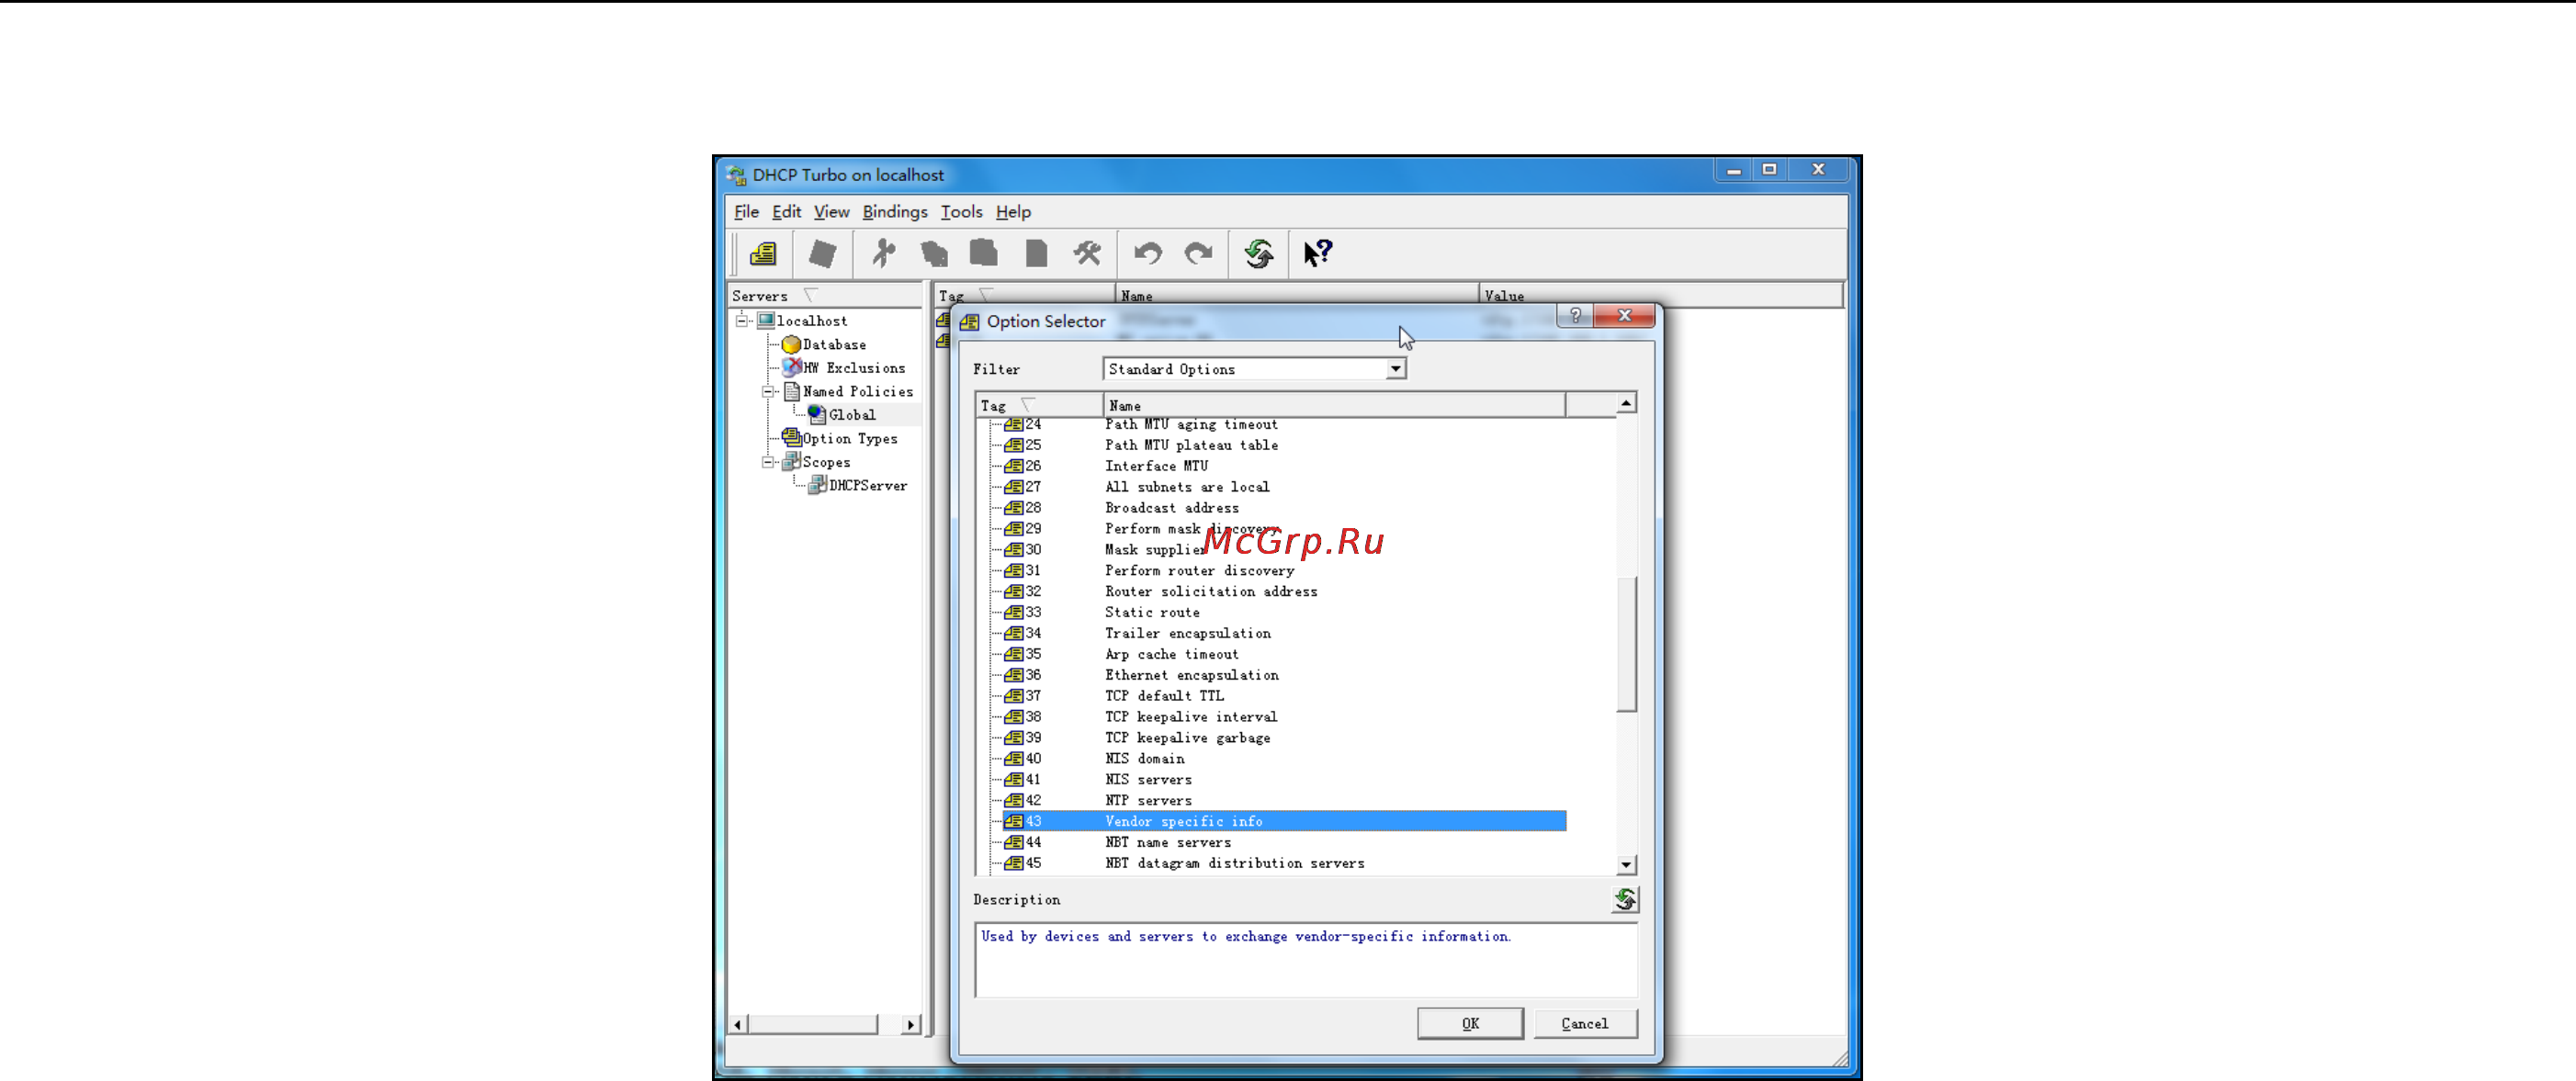The width and height of the screenshot is (2576, 1081).
Task: Select the Vendor specific info row
Action: [x=1284, y=821]
